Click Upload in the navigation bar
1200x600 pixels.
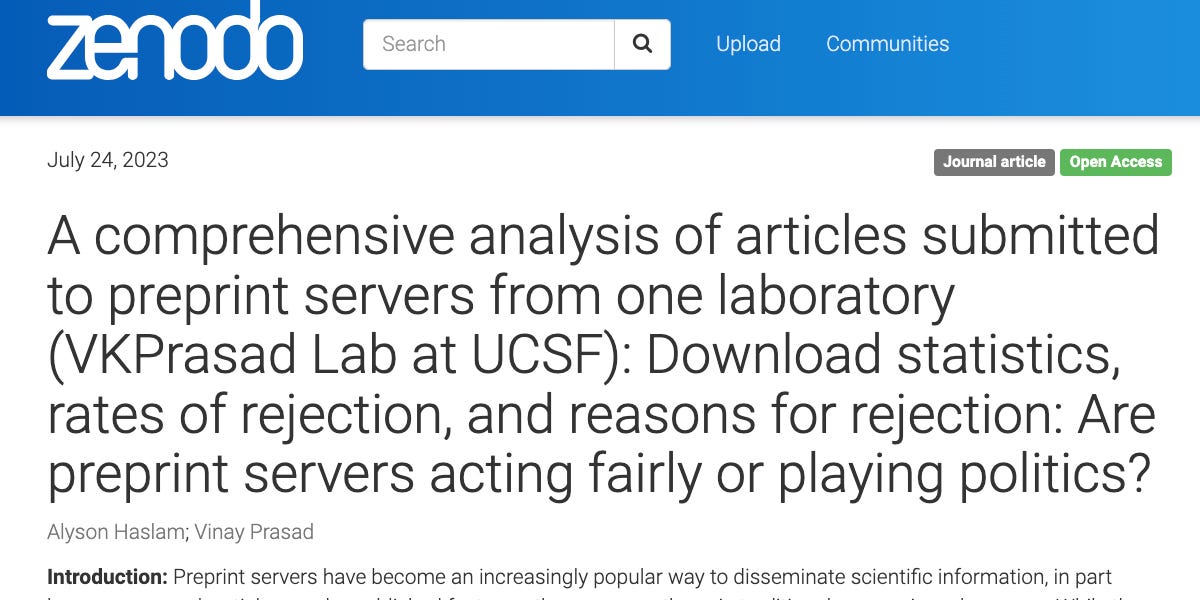(748, 44)
